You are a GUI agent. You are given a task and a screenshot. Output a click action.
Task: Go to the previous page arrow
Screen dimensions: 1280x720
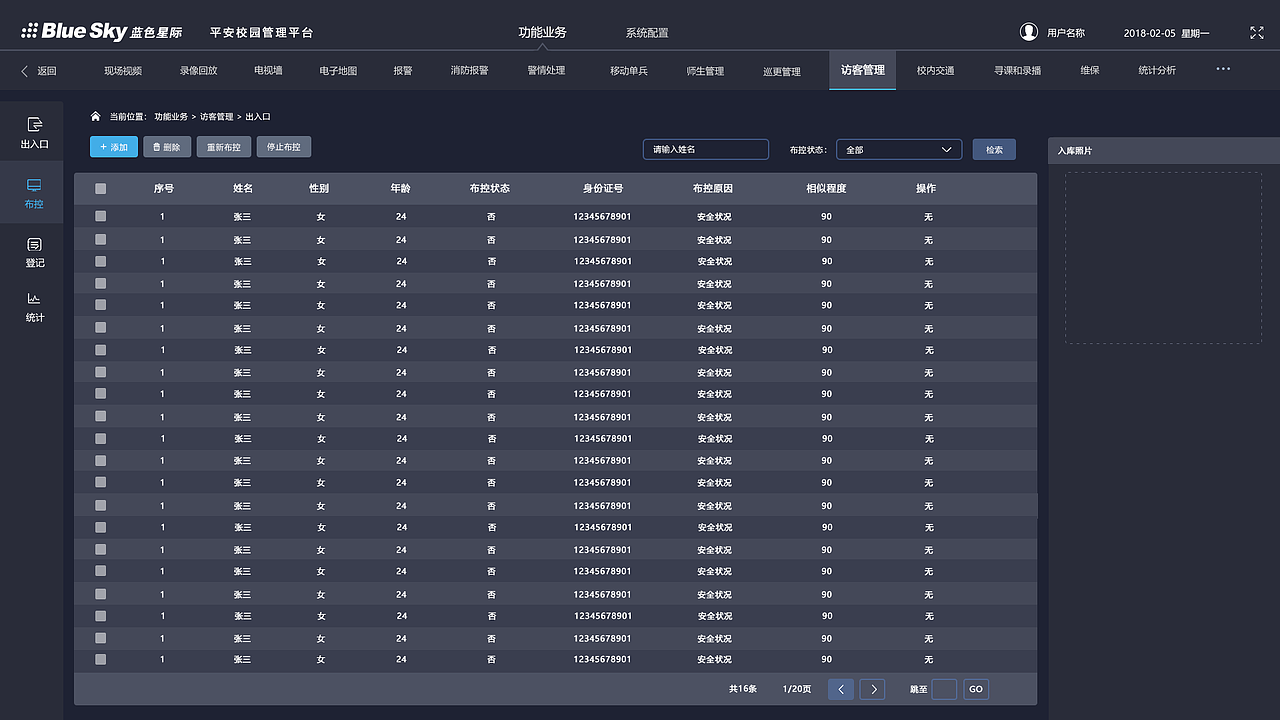point(841,689)
